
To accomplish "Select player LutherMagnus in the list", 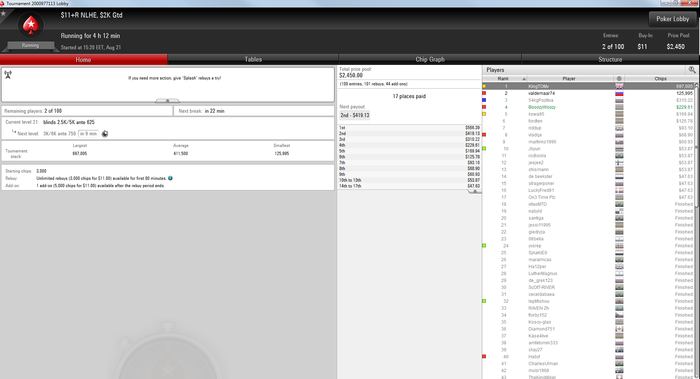I will point(588,273).
